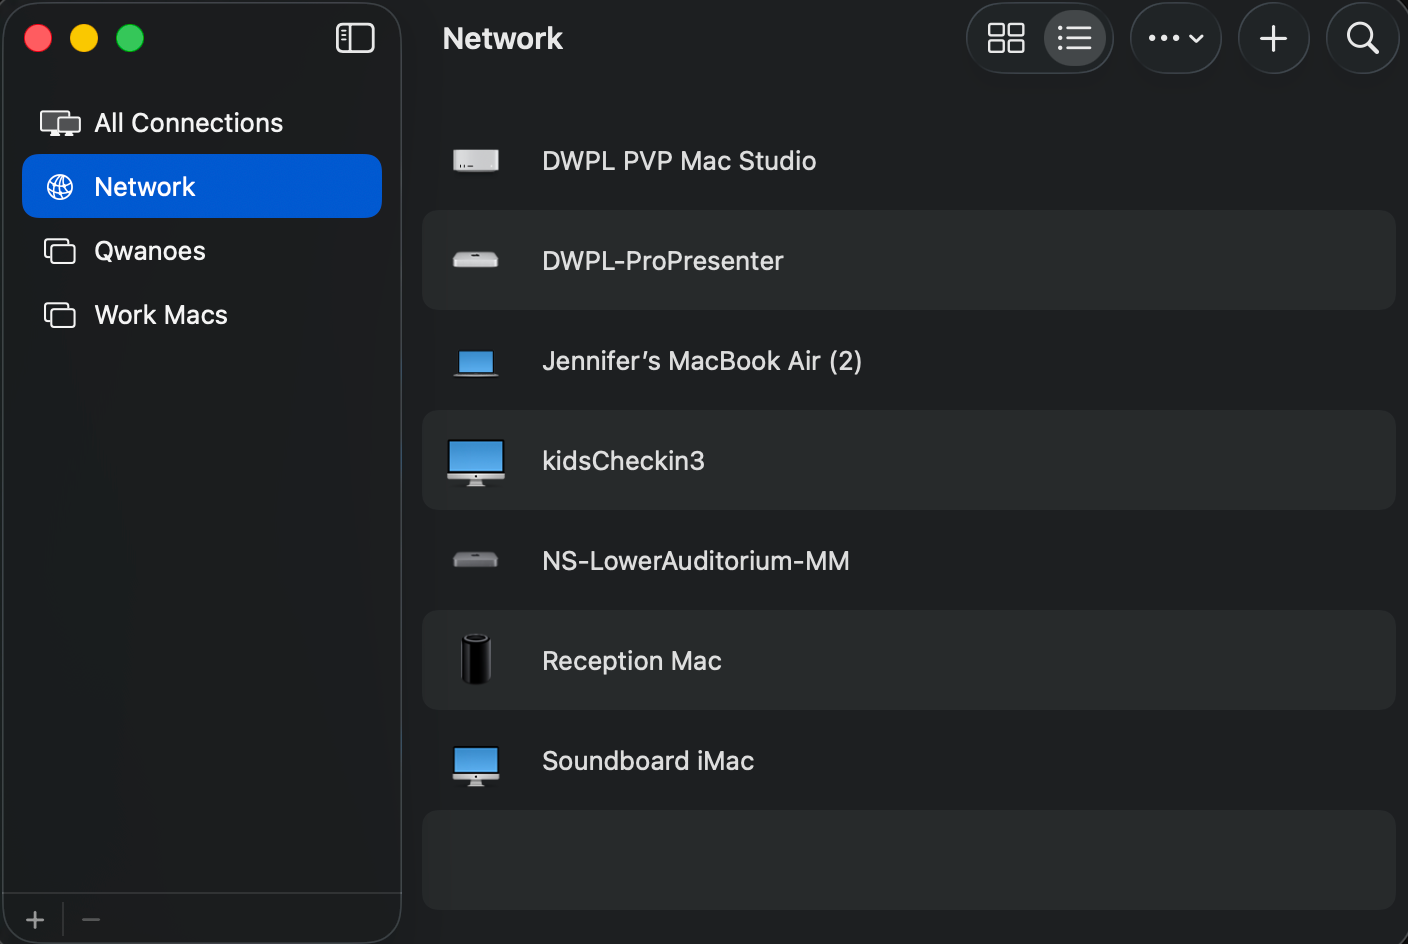Viewport: 1408px width, 944px height.
Task: Click Jennifer's MacBook Air laptop icon
Action: coord(476,362)
